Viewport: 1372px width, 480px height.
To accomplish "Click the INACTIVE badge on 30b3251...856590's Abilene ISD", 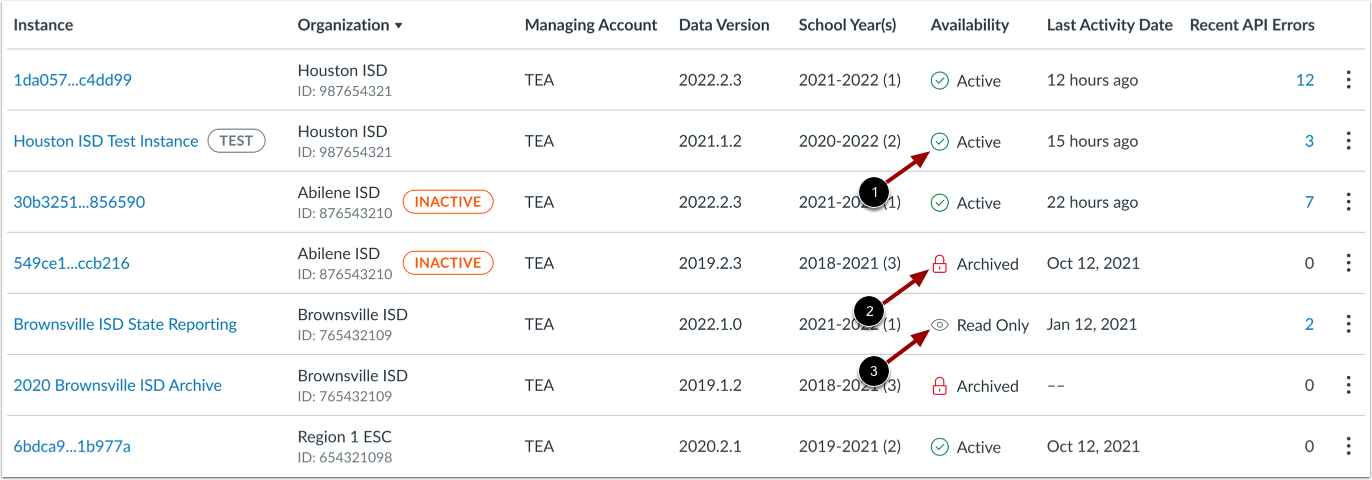I will point(448,202).
